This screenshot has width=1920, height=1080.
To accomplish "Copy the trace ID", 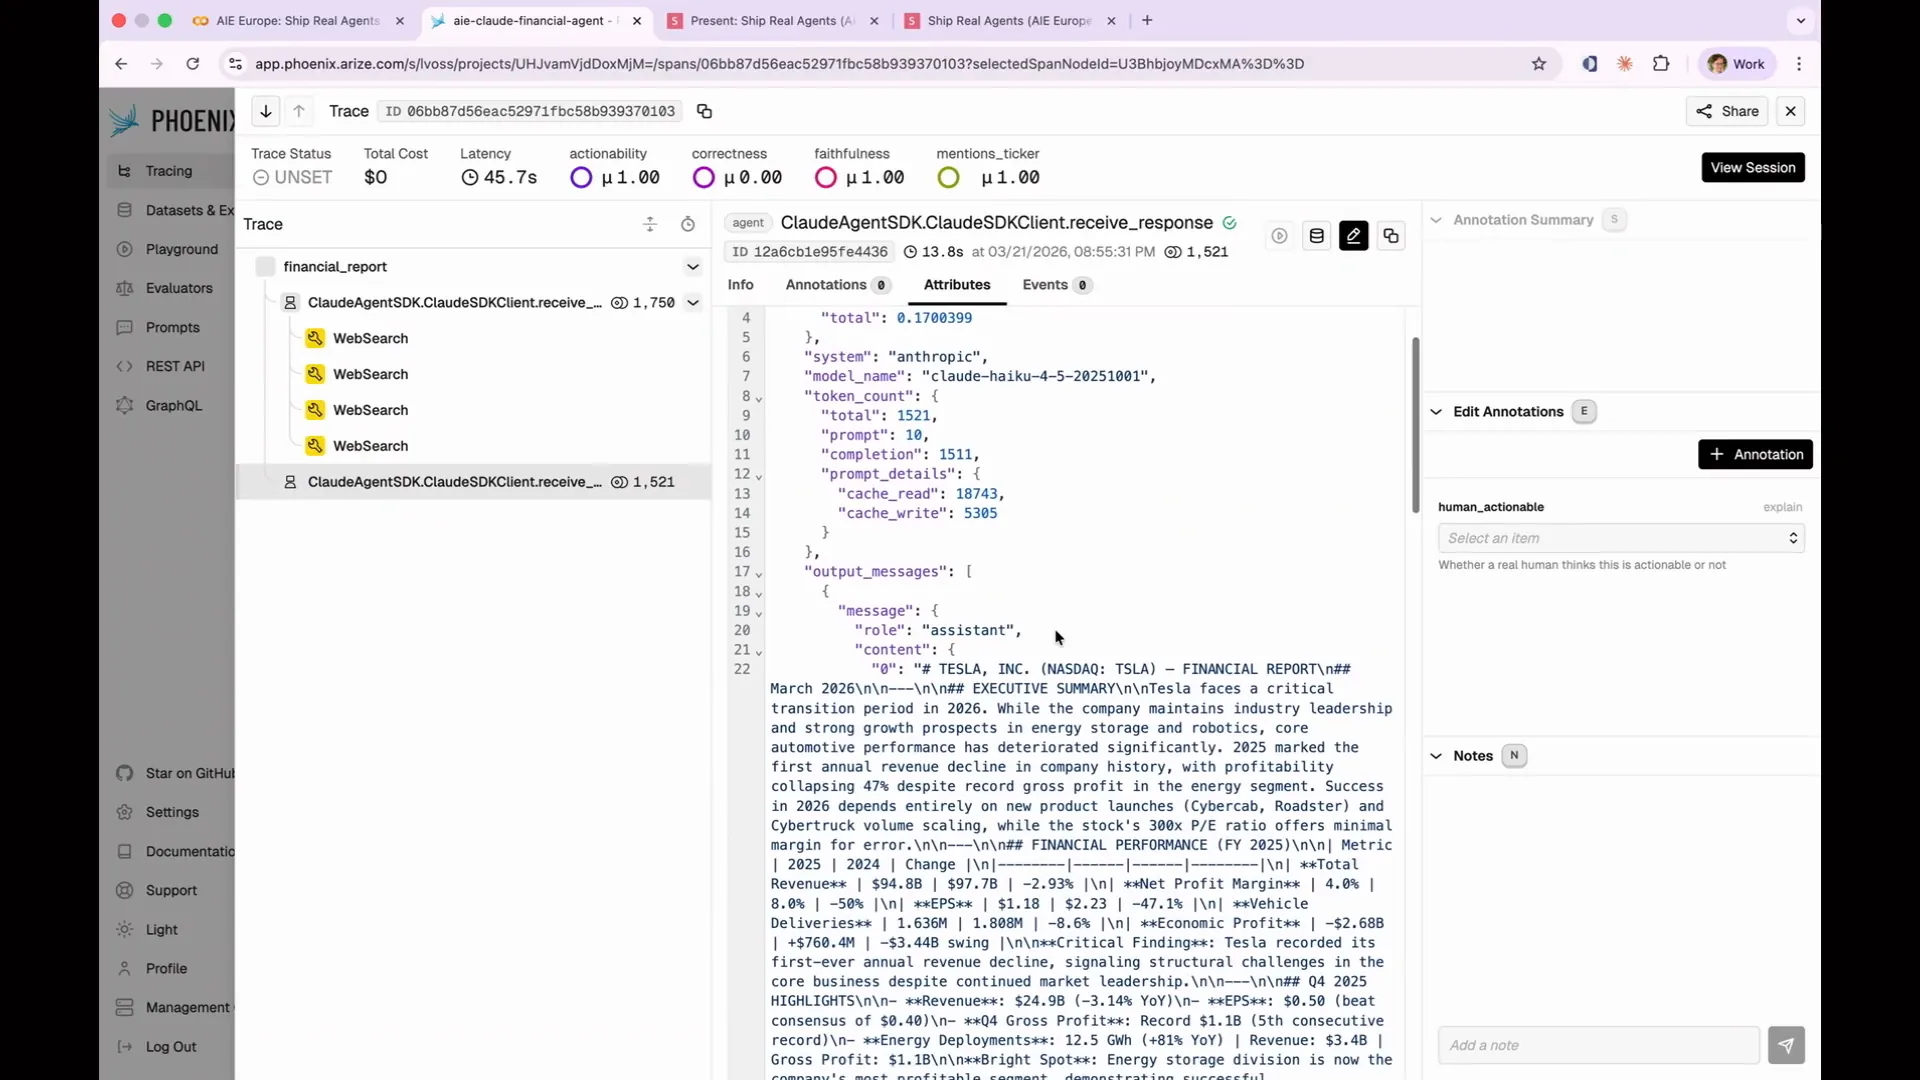I will (704, 111).
